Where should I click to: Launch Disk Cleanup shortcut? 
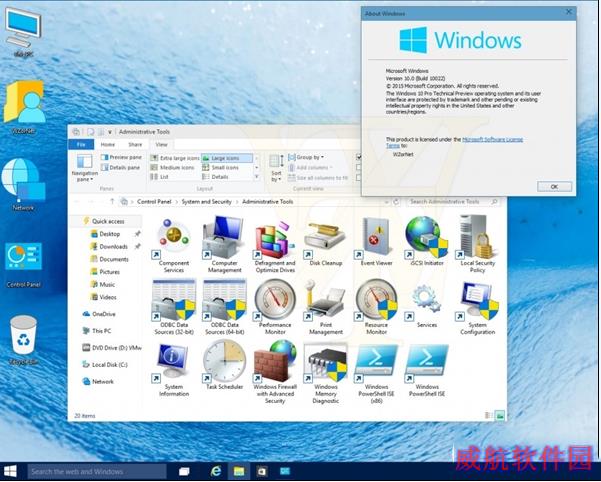click(325, 241)
